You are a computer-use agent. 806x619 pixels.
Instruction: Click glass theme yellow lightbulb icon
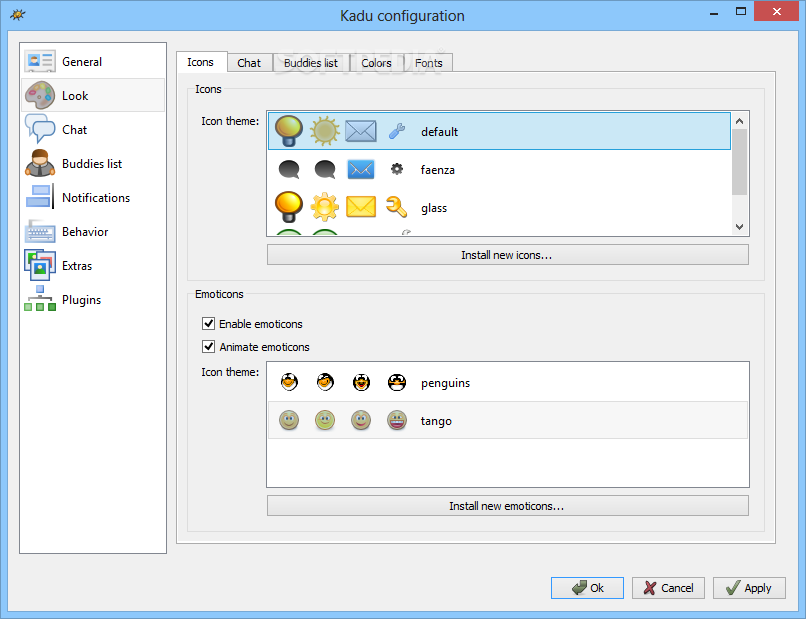coord(289,207)
